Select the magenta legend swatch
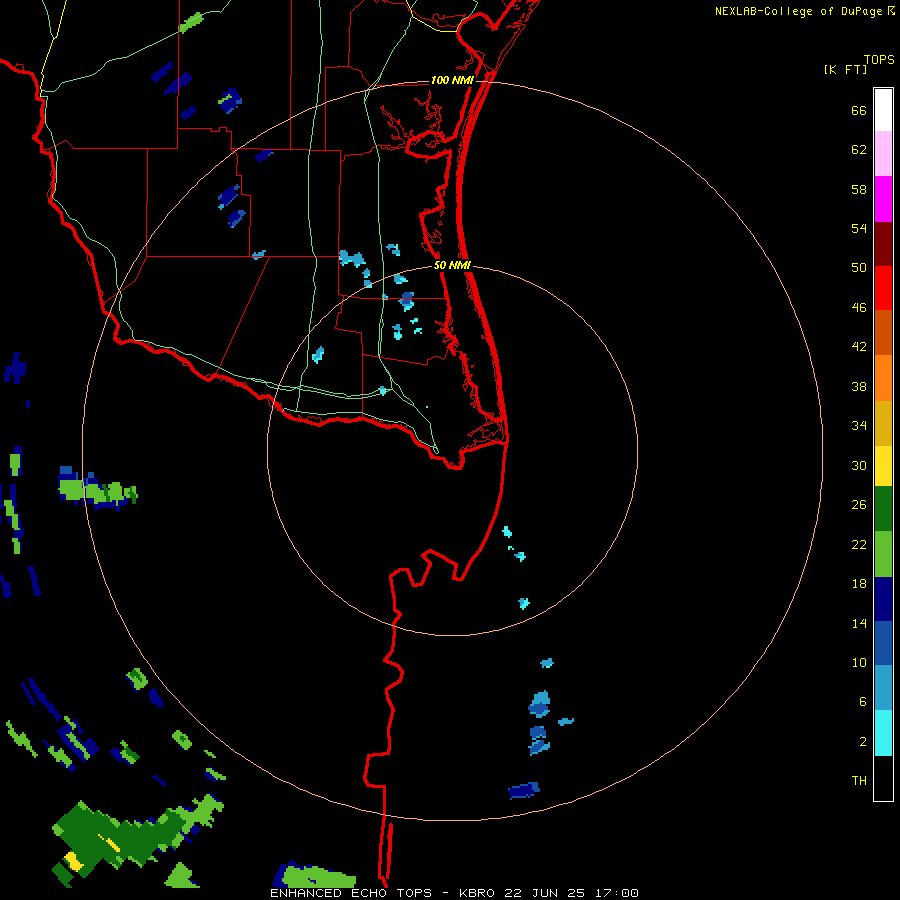900x900 pixels. click(883, 199)
